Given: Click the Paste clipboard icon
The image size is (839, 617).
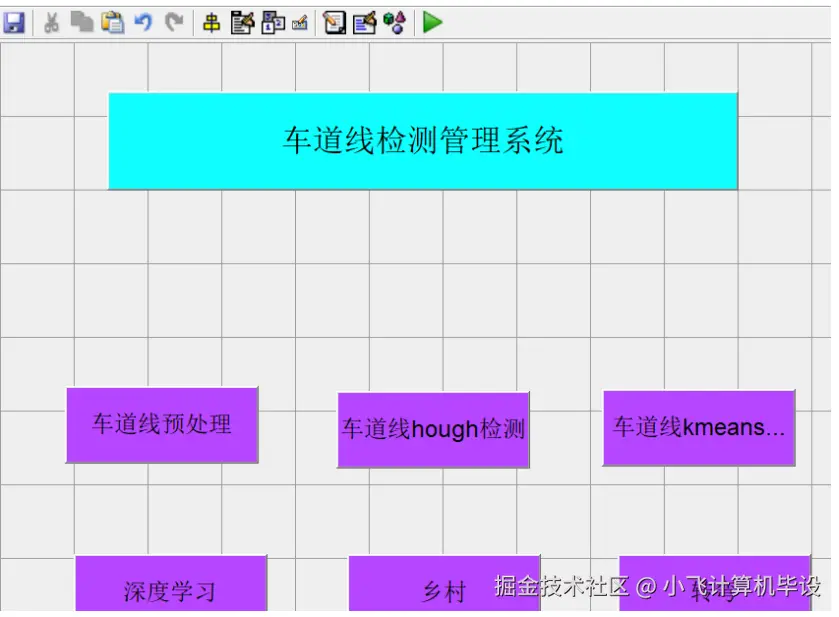Looking at the screenshot, I should click(113, 23).
